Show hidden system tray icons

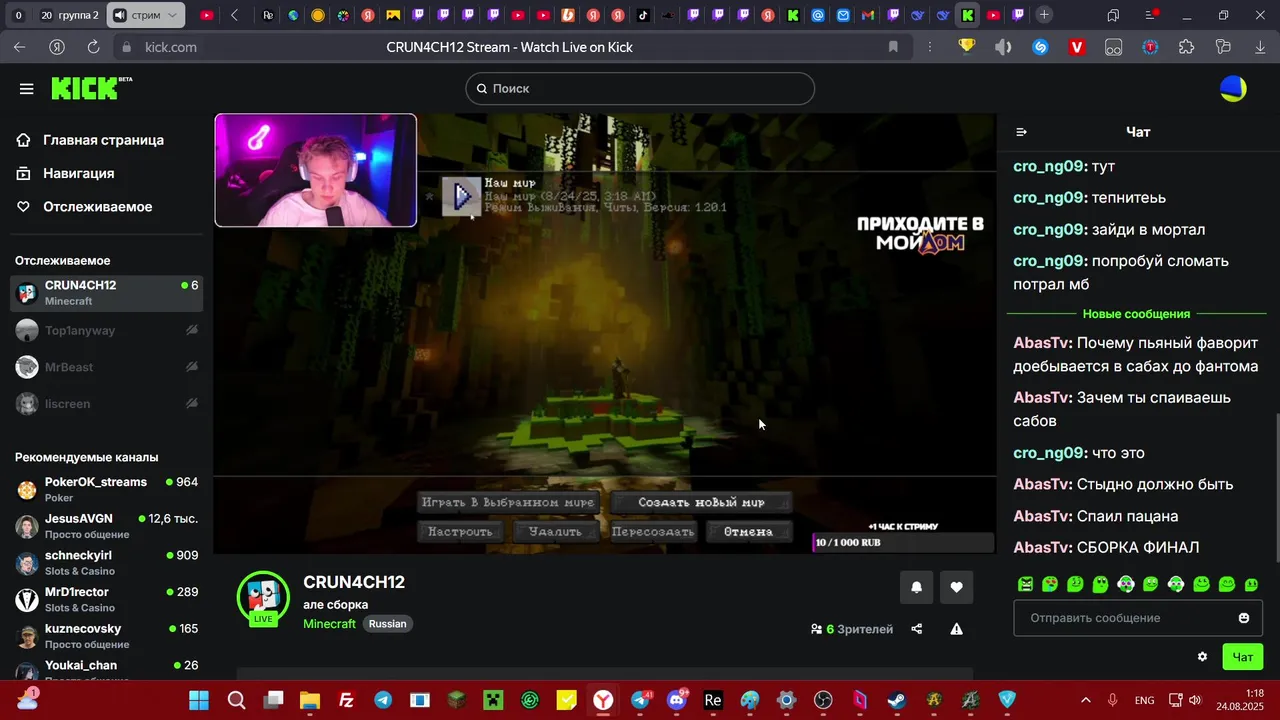click(1085, 700)
